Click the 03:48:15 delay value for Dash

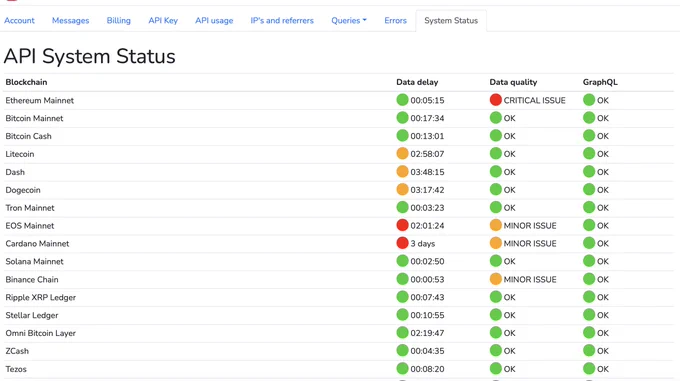click(x=427, y=172)
